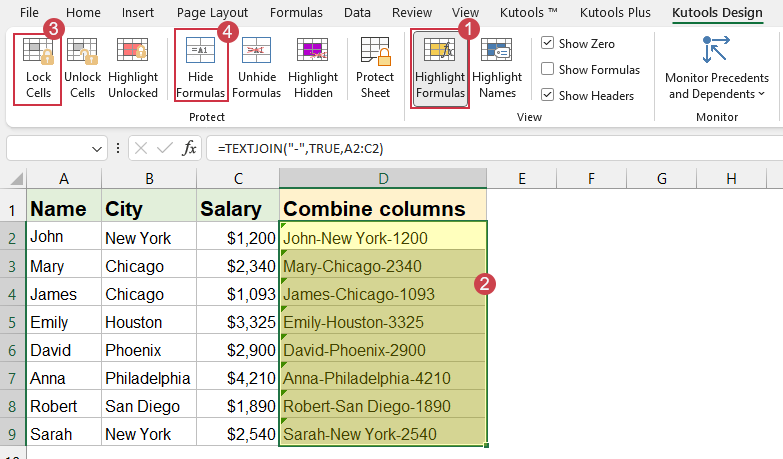This screenshot has height=459, width=783.
Task: Select column E header
Action: (522, 178)
